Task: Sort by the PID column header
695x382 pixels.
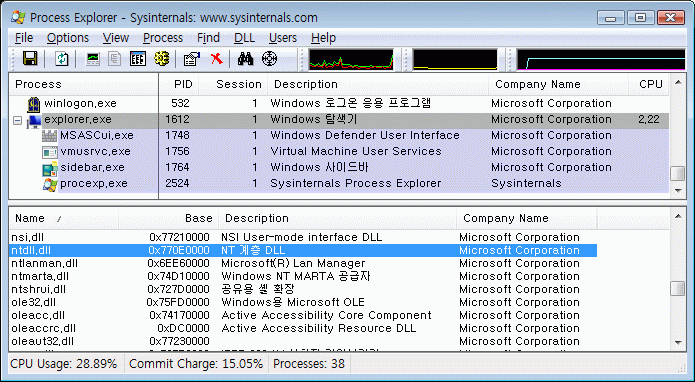Action: pos(179,84)
